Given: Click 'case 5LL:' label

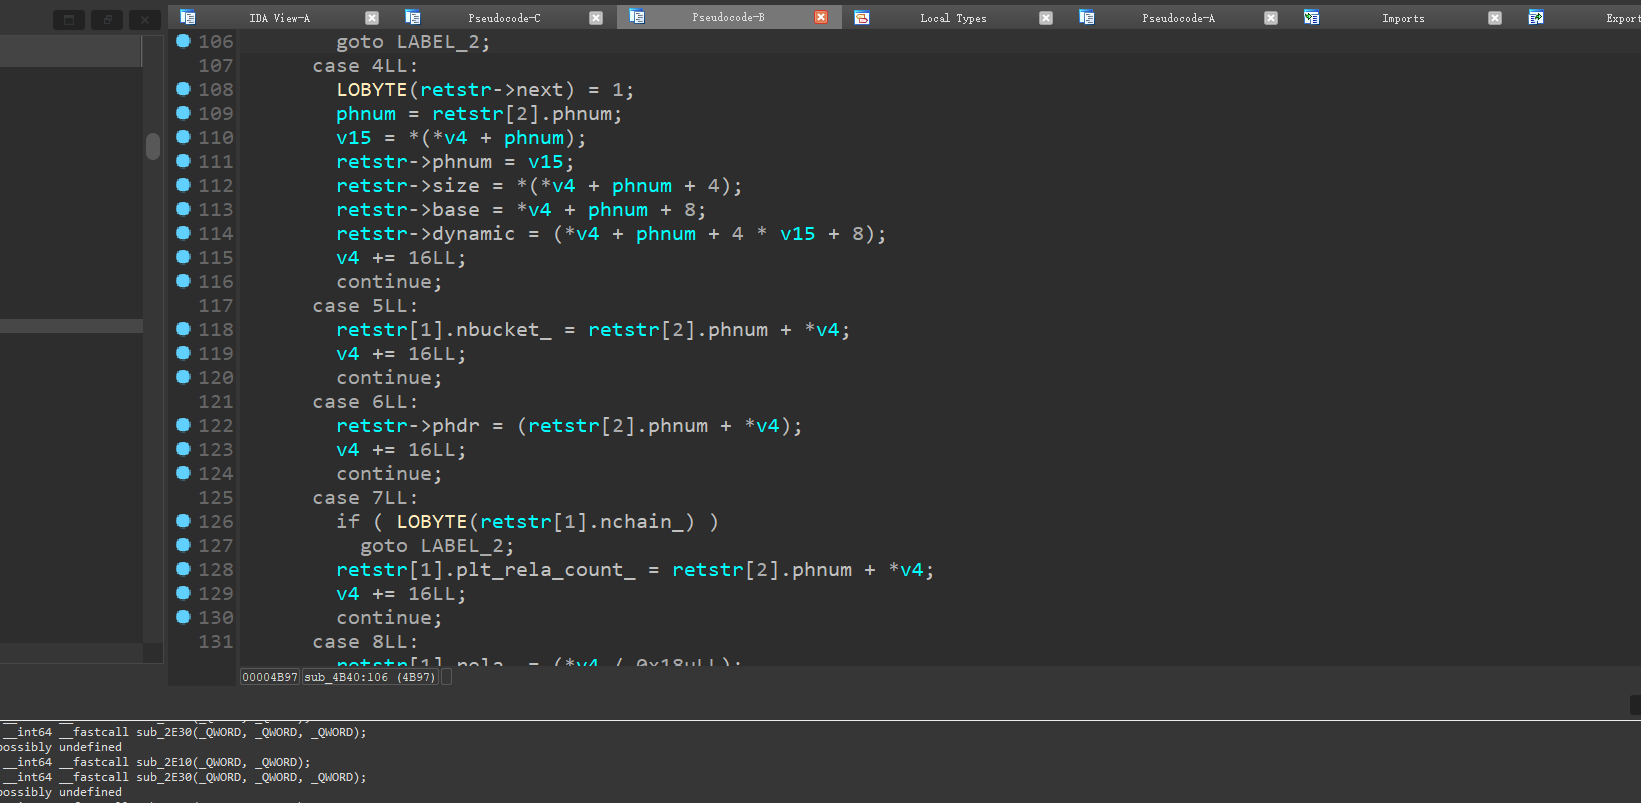Looking at the screenshot, I should [x=365, y=305].
